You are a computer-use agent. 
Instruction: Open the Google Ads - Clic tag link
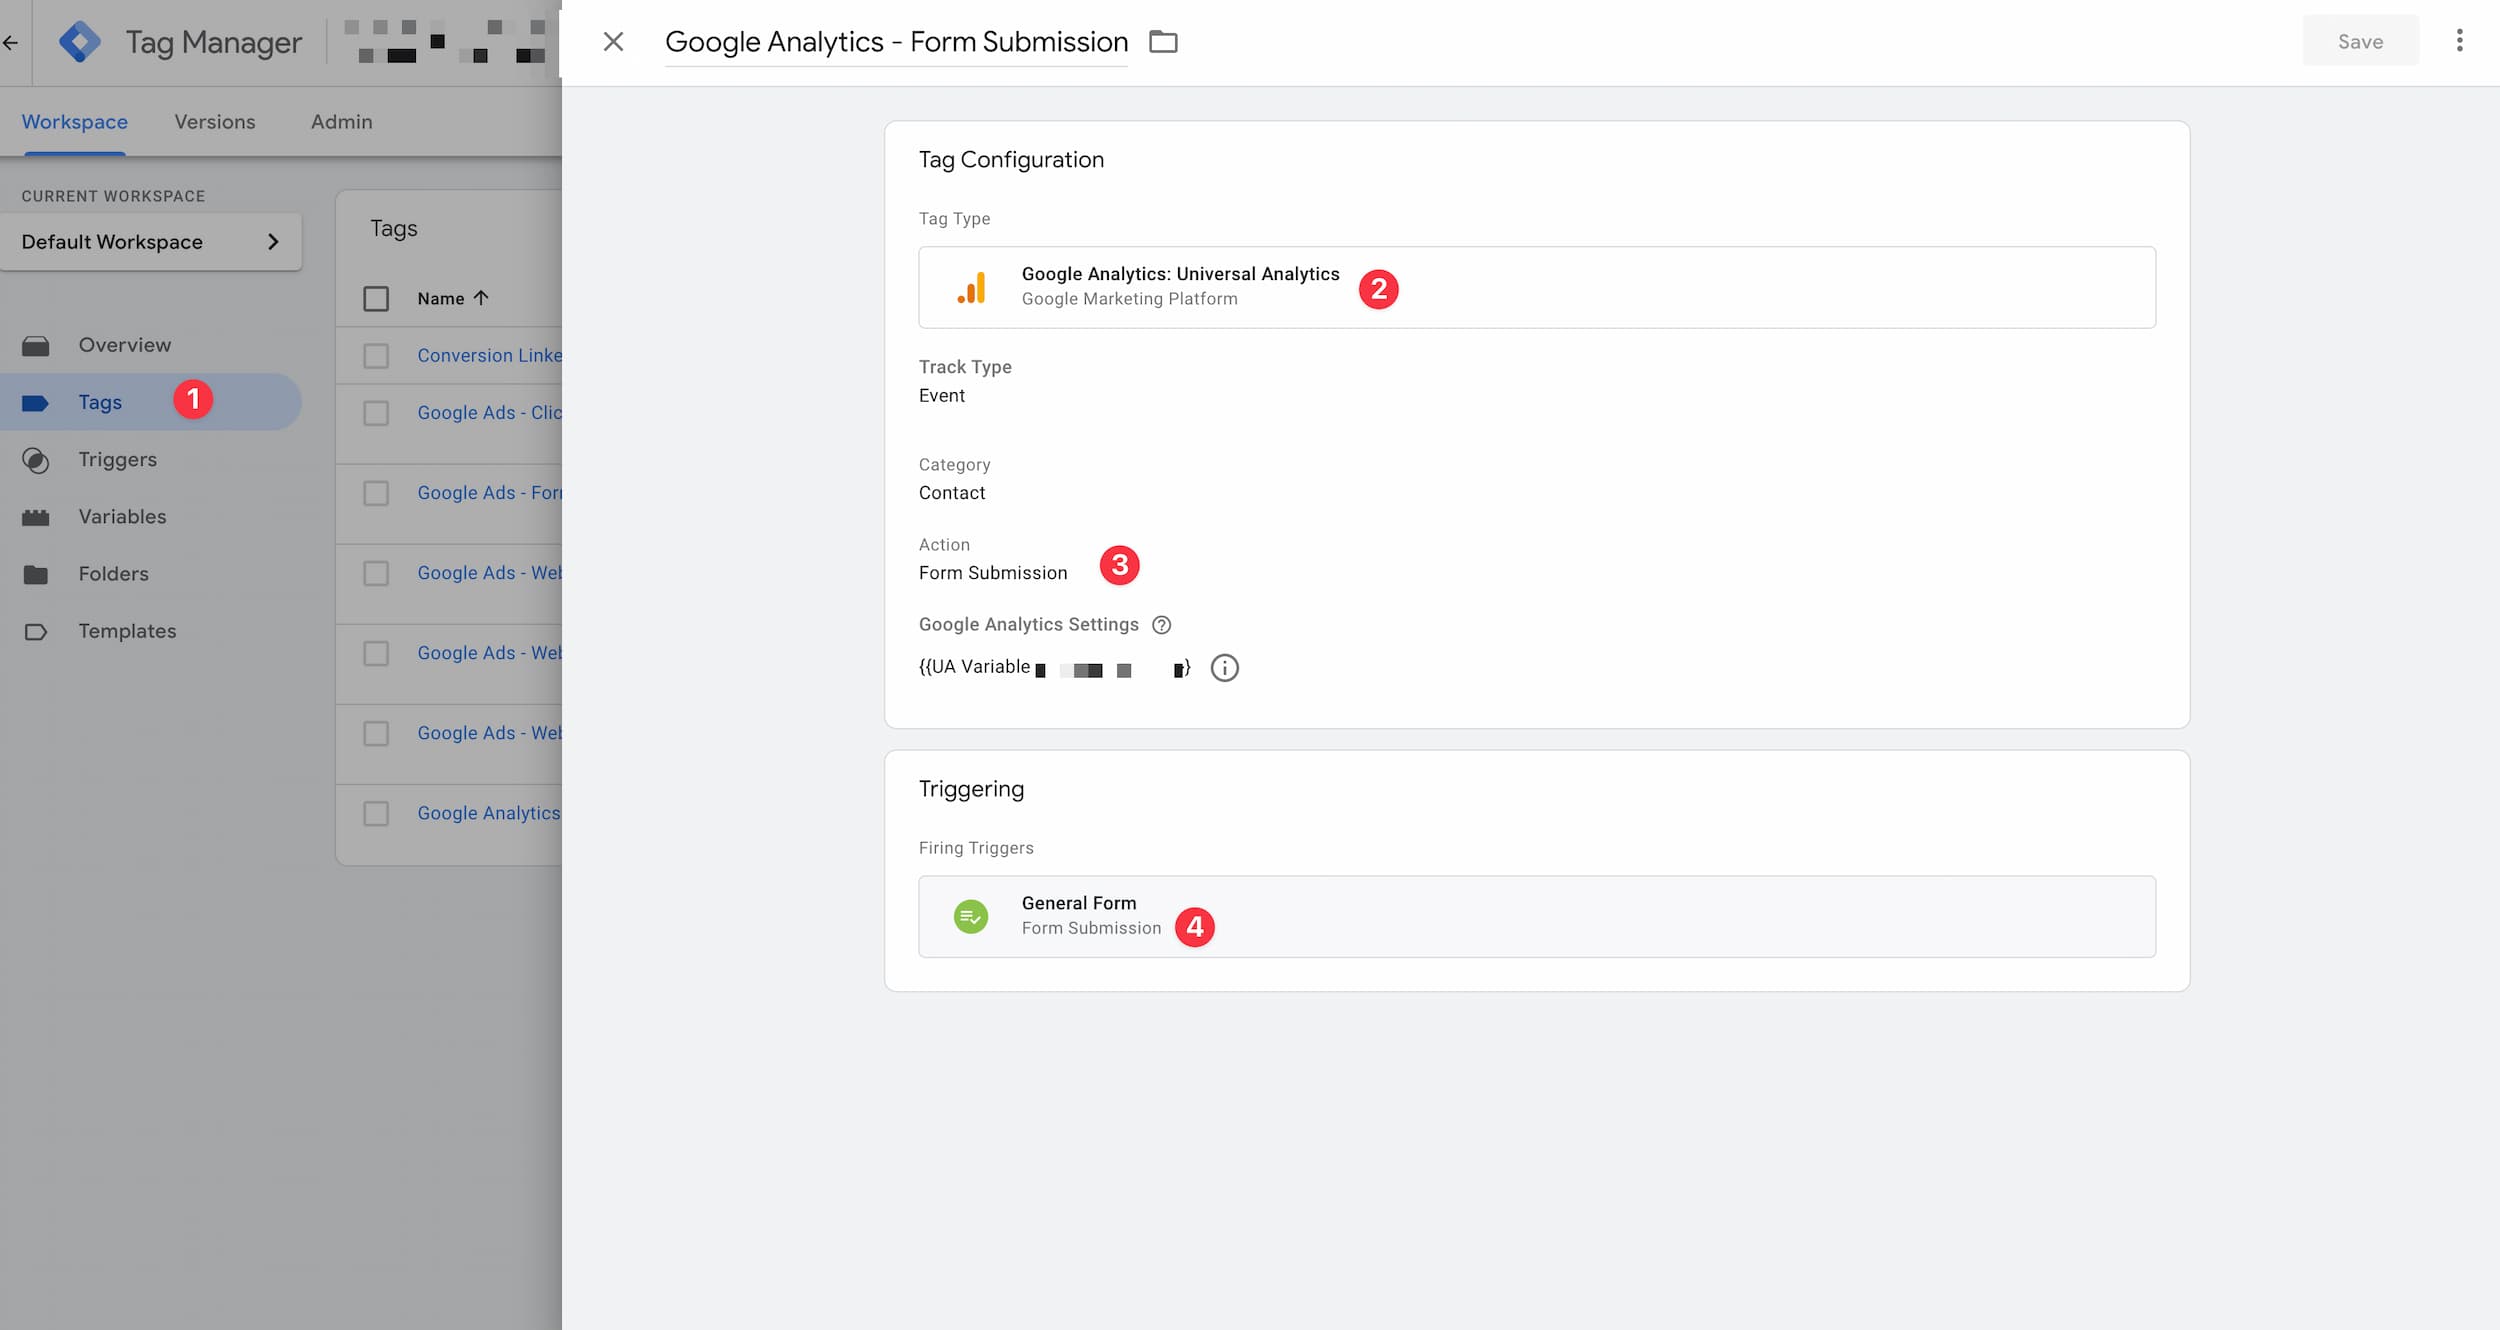[489, 412]
